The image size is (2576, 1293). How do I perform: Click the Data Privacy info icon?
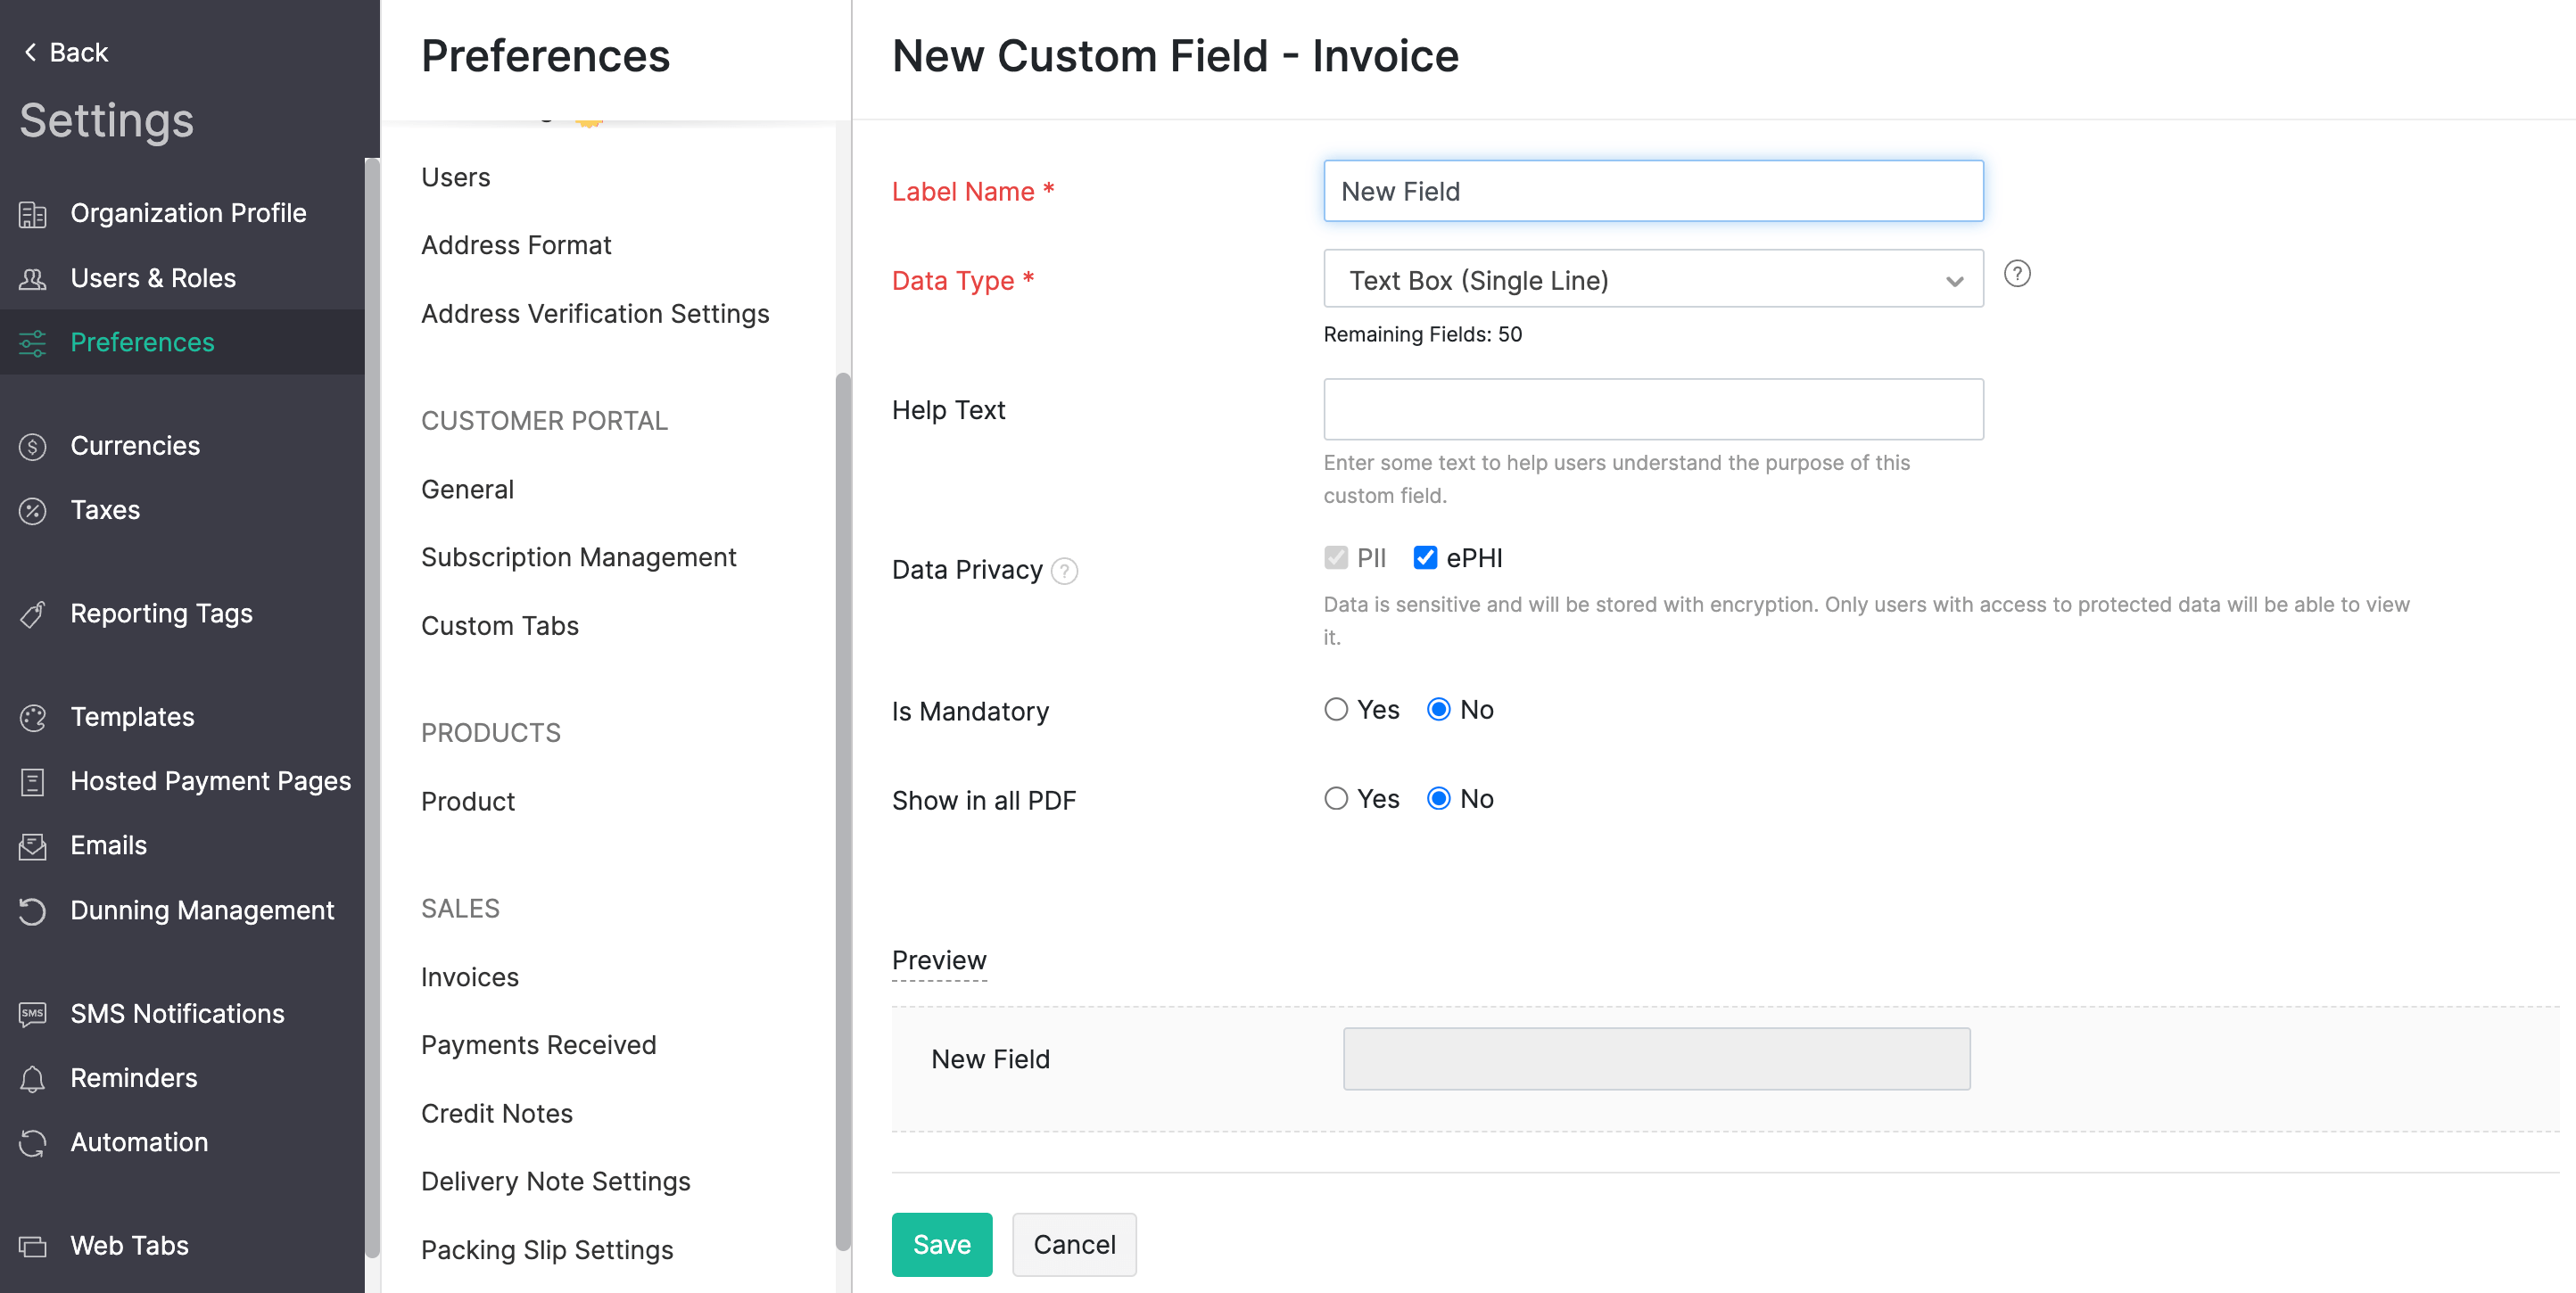1064,571
